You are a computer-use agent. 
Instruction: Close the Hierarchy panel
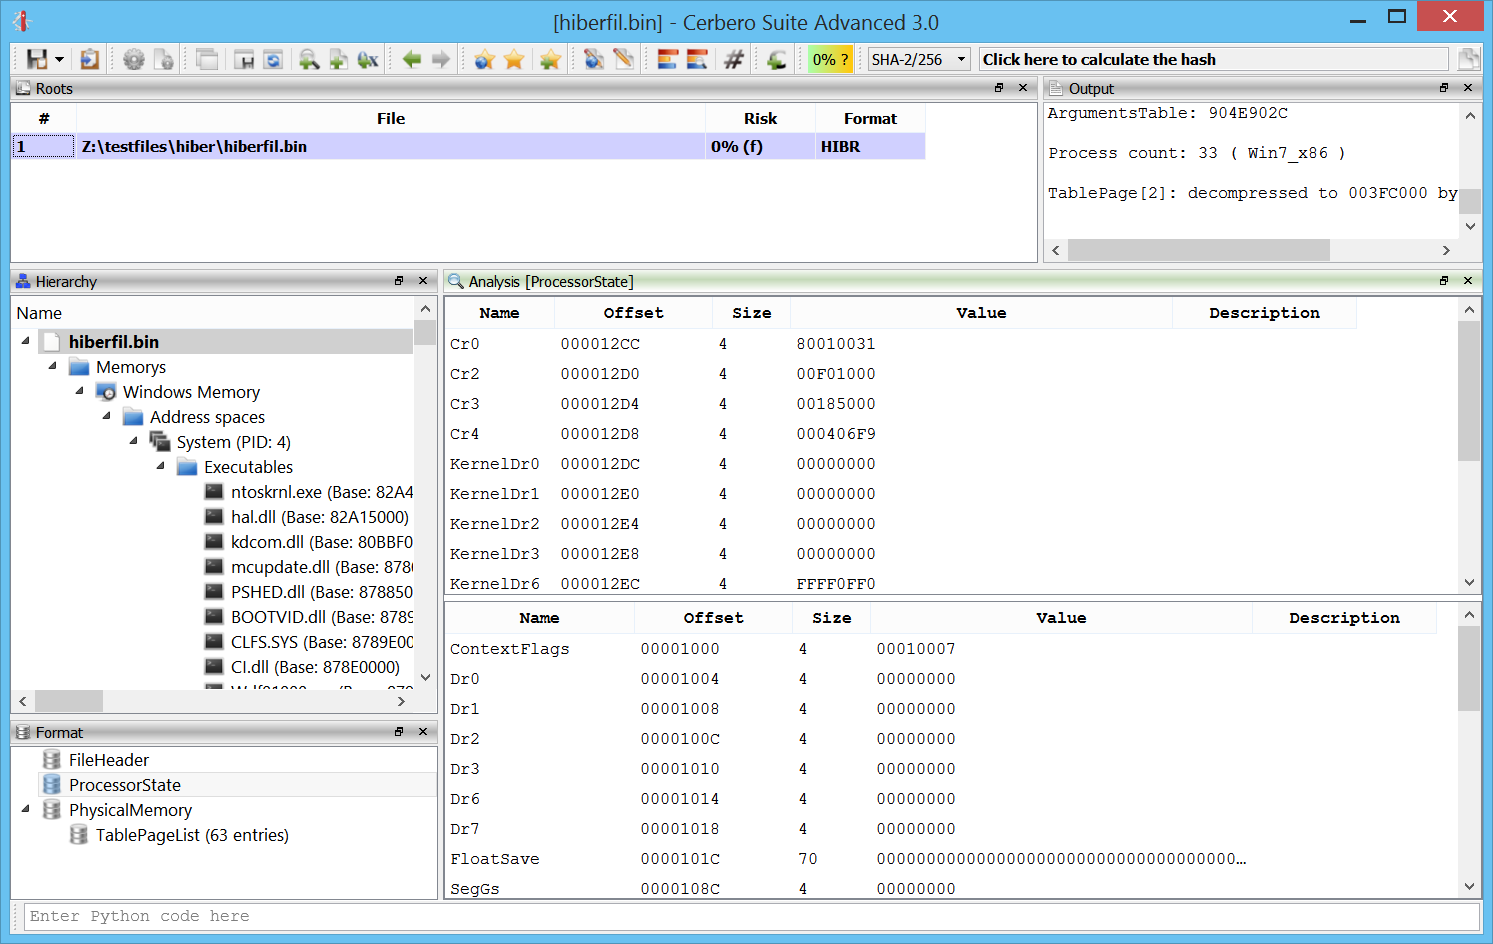tap(423, 281)
